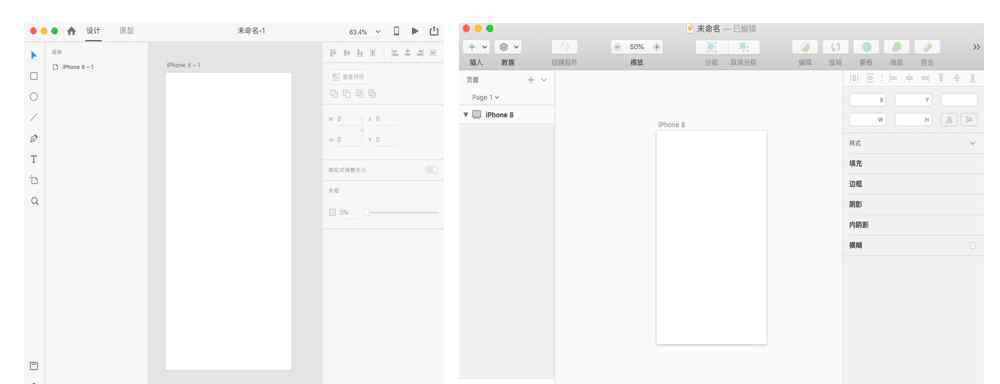Select the Ellipse tool in XD
Screen dimensions: 1000x384
tap(34, 97)
